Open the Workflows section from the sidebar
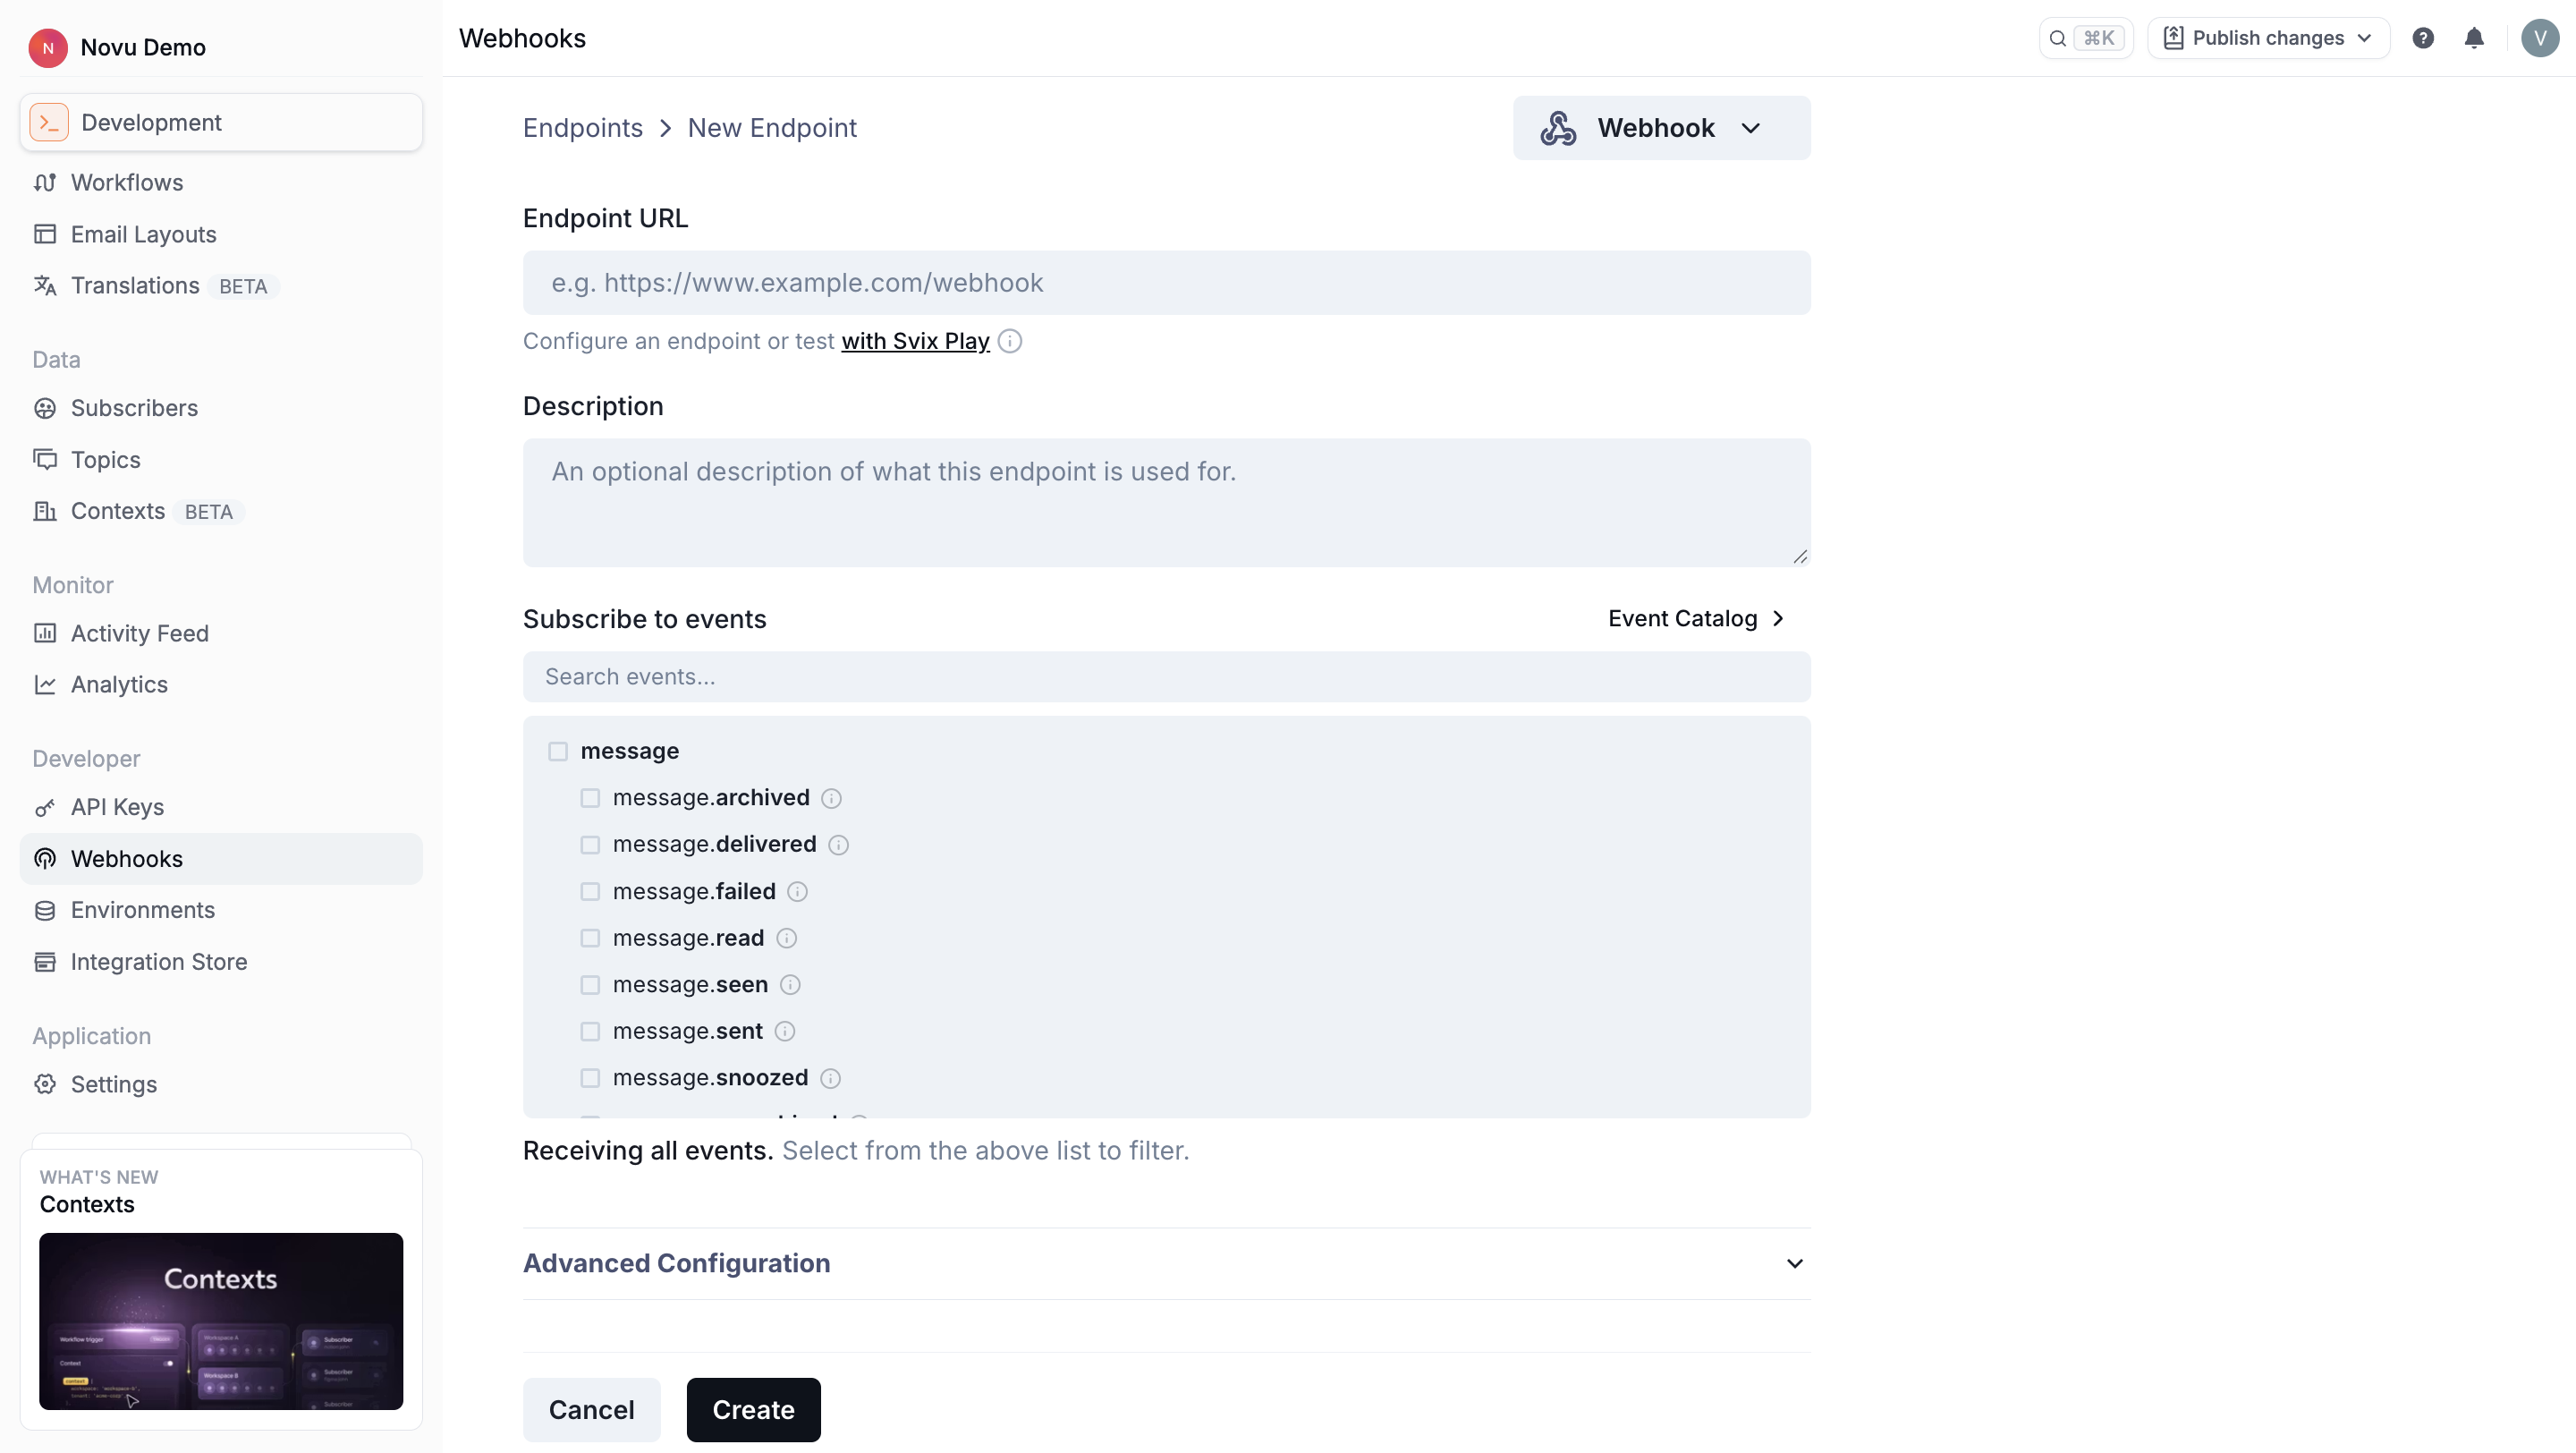Screen dimensions: 2576x1453 tap(126, 182)
